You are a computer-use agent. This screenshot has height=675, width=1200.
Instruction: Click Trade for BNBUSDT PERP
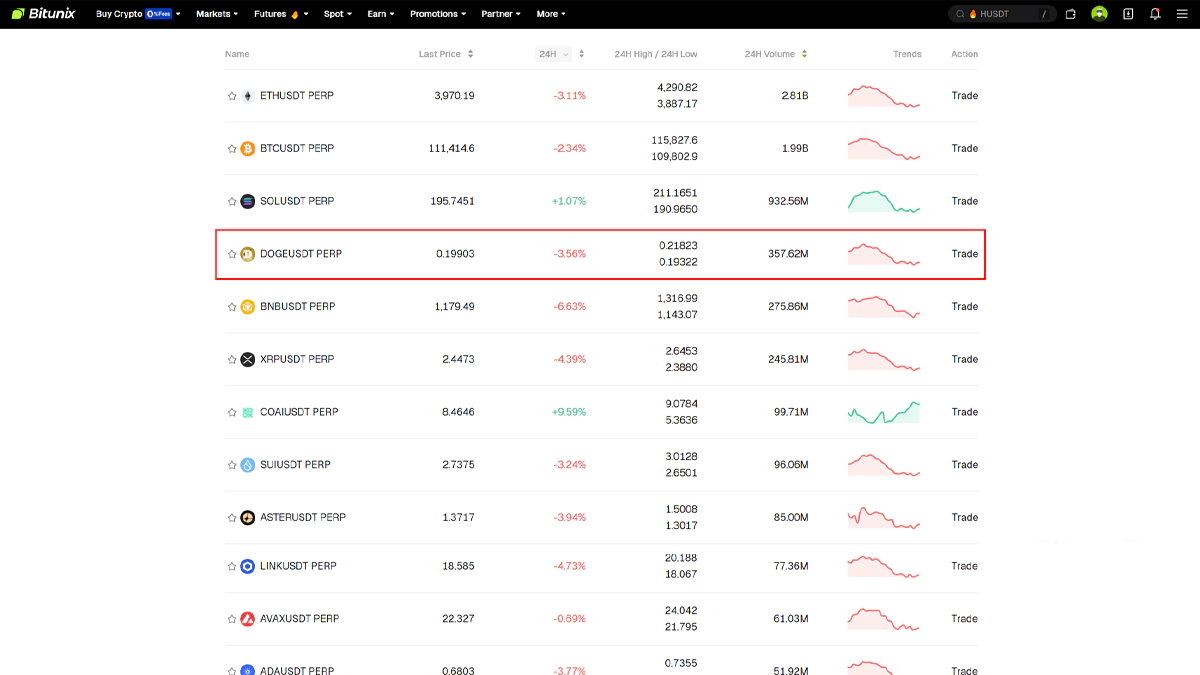click(x=964, y=307)
